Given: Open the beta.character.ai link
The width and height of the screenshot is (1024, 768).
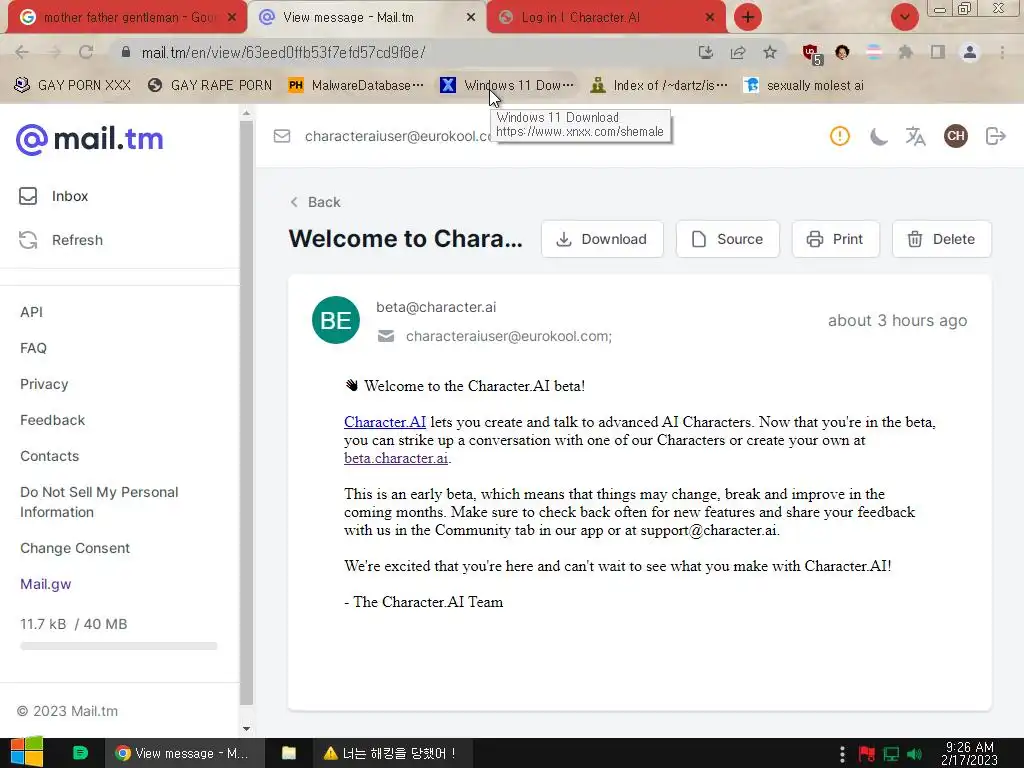Looking at the screenshot, I should coord(396,458).
